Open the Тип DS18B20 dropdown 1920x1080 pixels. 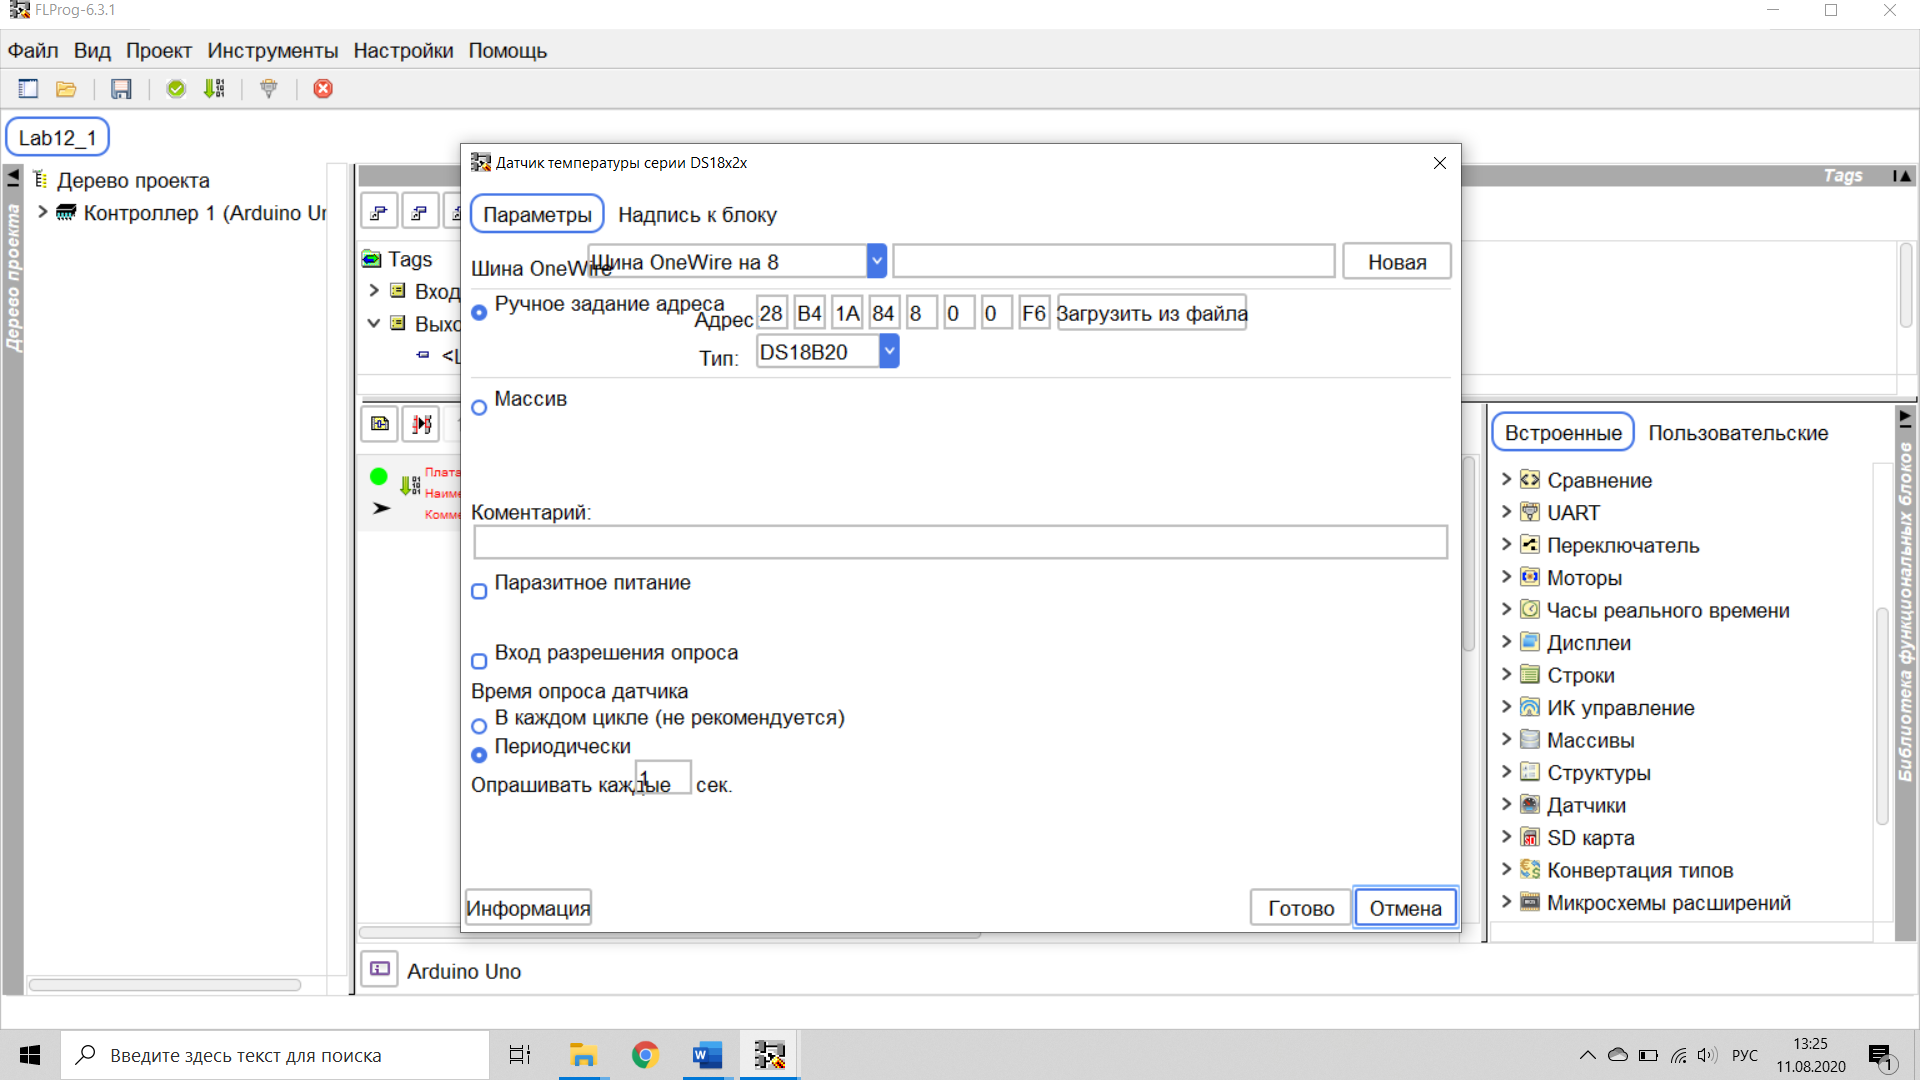coord(889,352)
